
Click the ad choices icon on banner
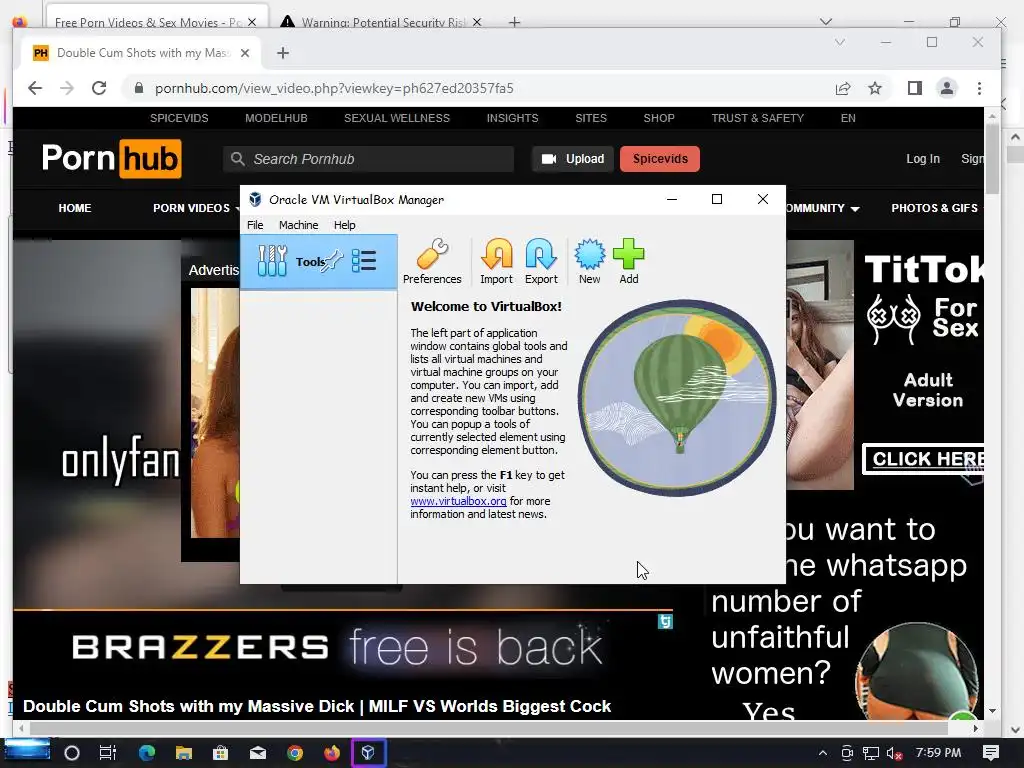665,622
